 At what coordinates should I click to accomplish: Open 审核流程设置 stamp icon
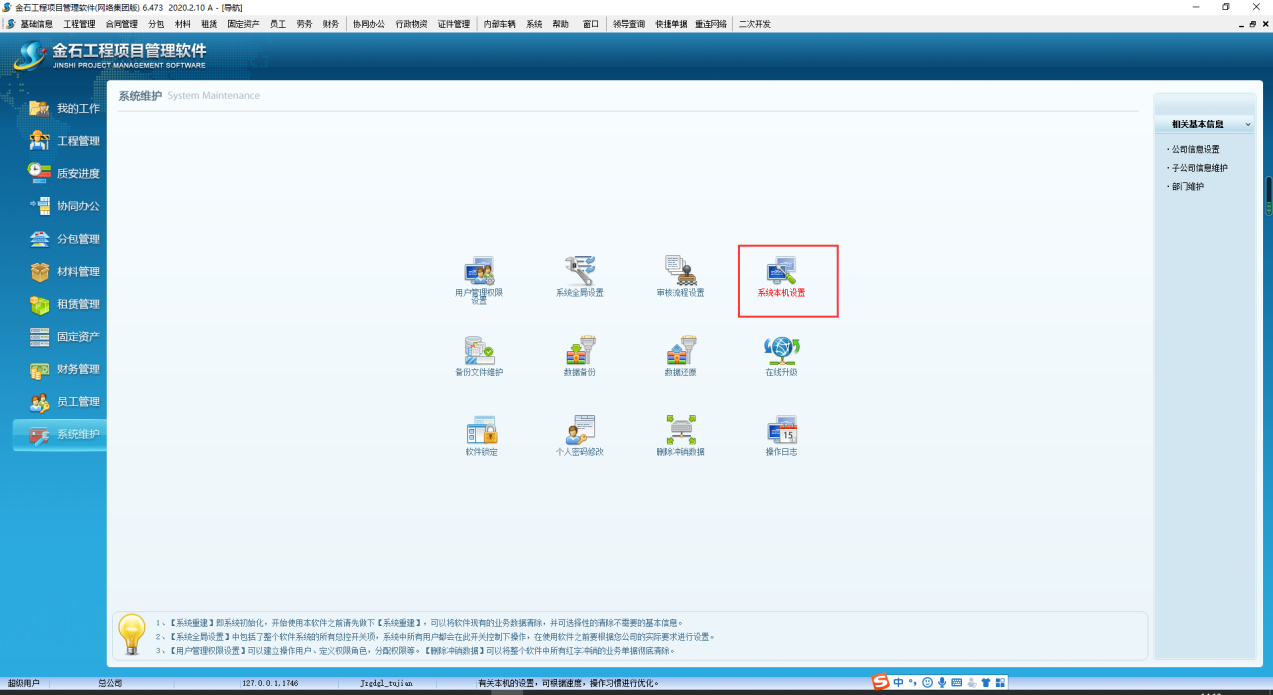(680, 271)
